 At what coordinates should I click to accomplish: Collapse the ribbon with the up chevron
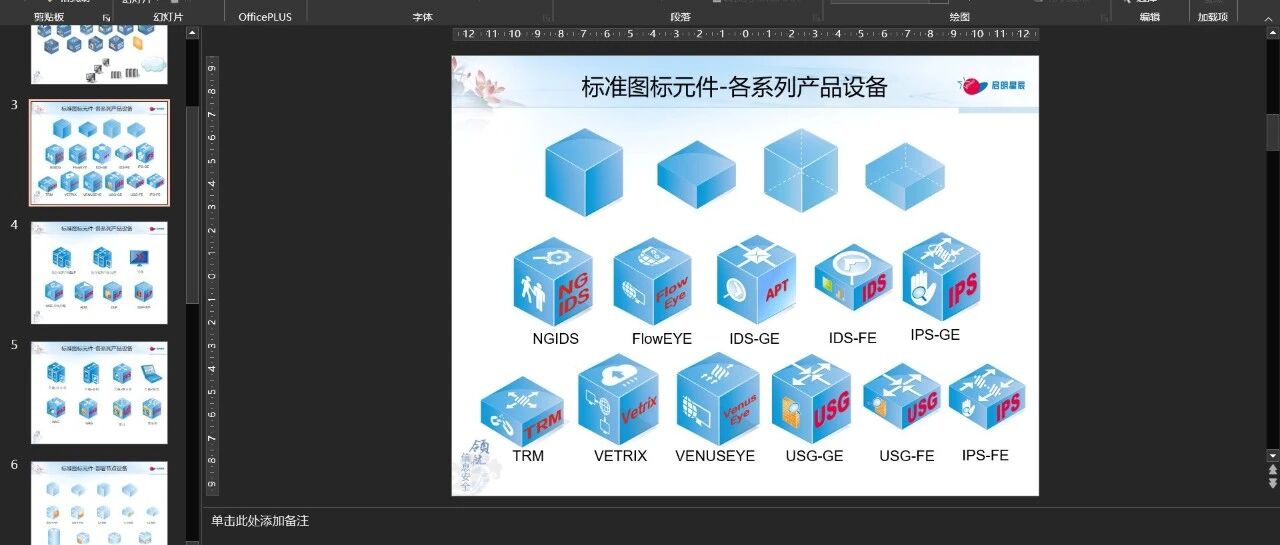(x=1269, y=17)
